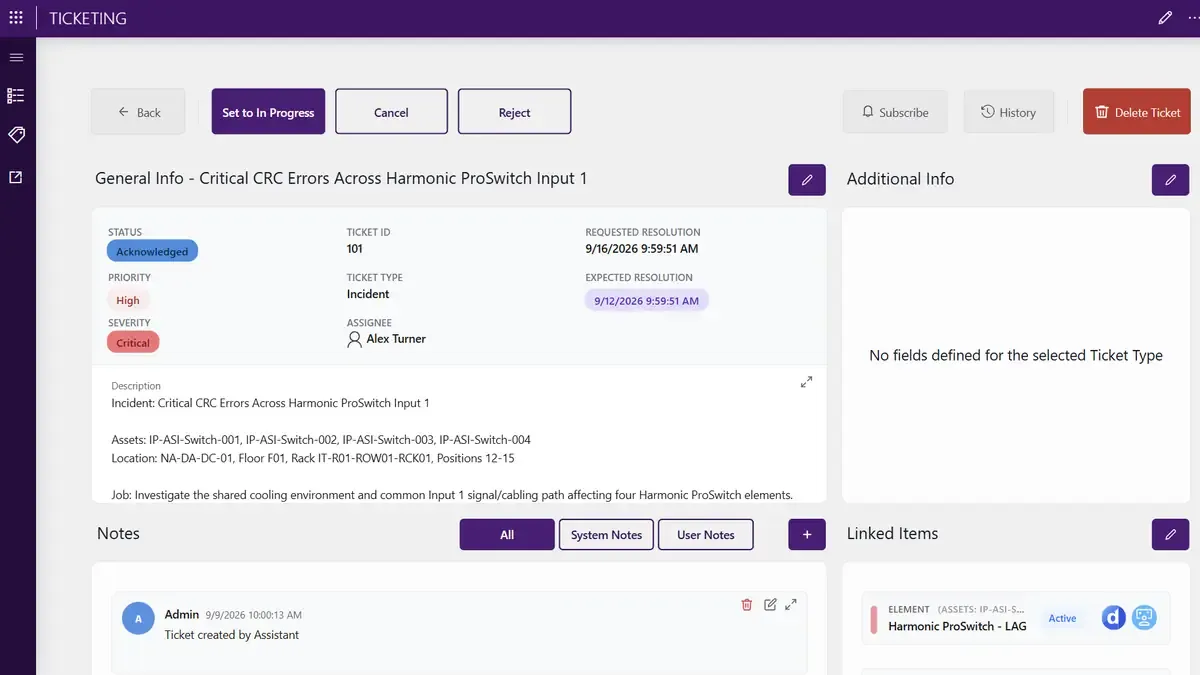Viewport: 1200px width, 675px height.
Task: Open the app launcher grid icon
Action: pos(15,18)
